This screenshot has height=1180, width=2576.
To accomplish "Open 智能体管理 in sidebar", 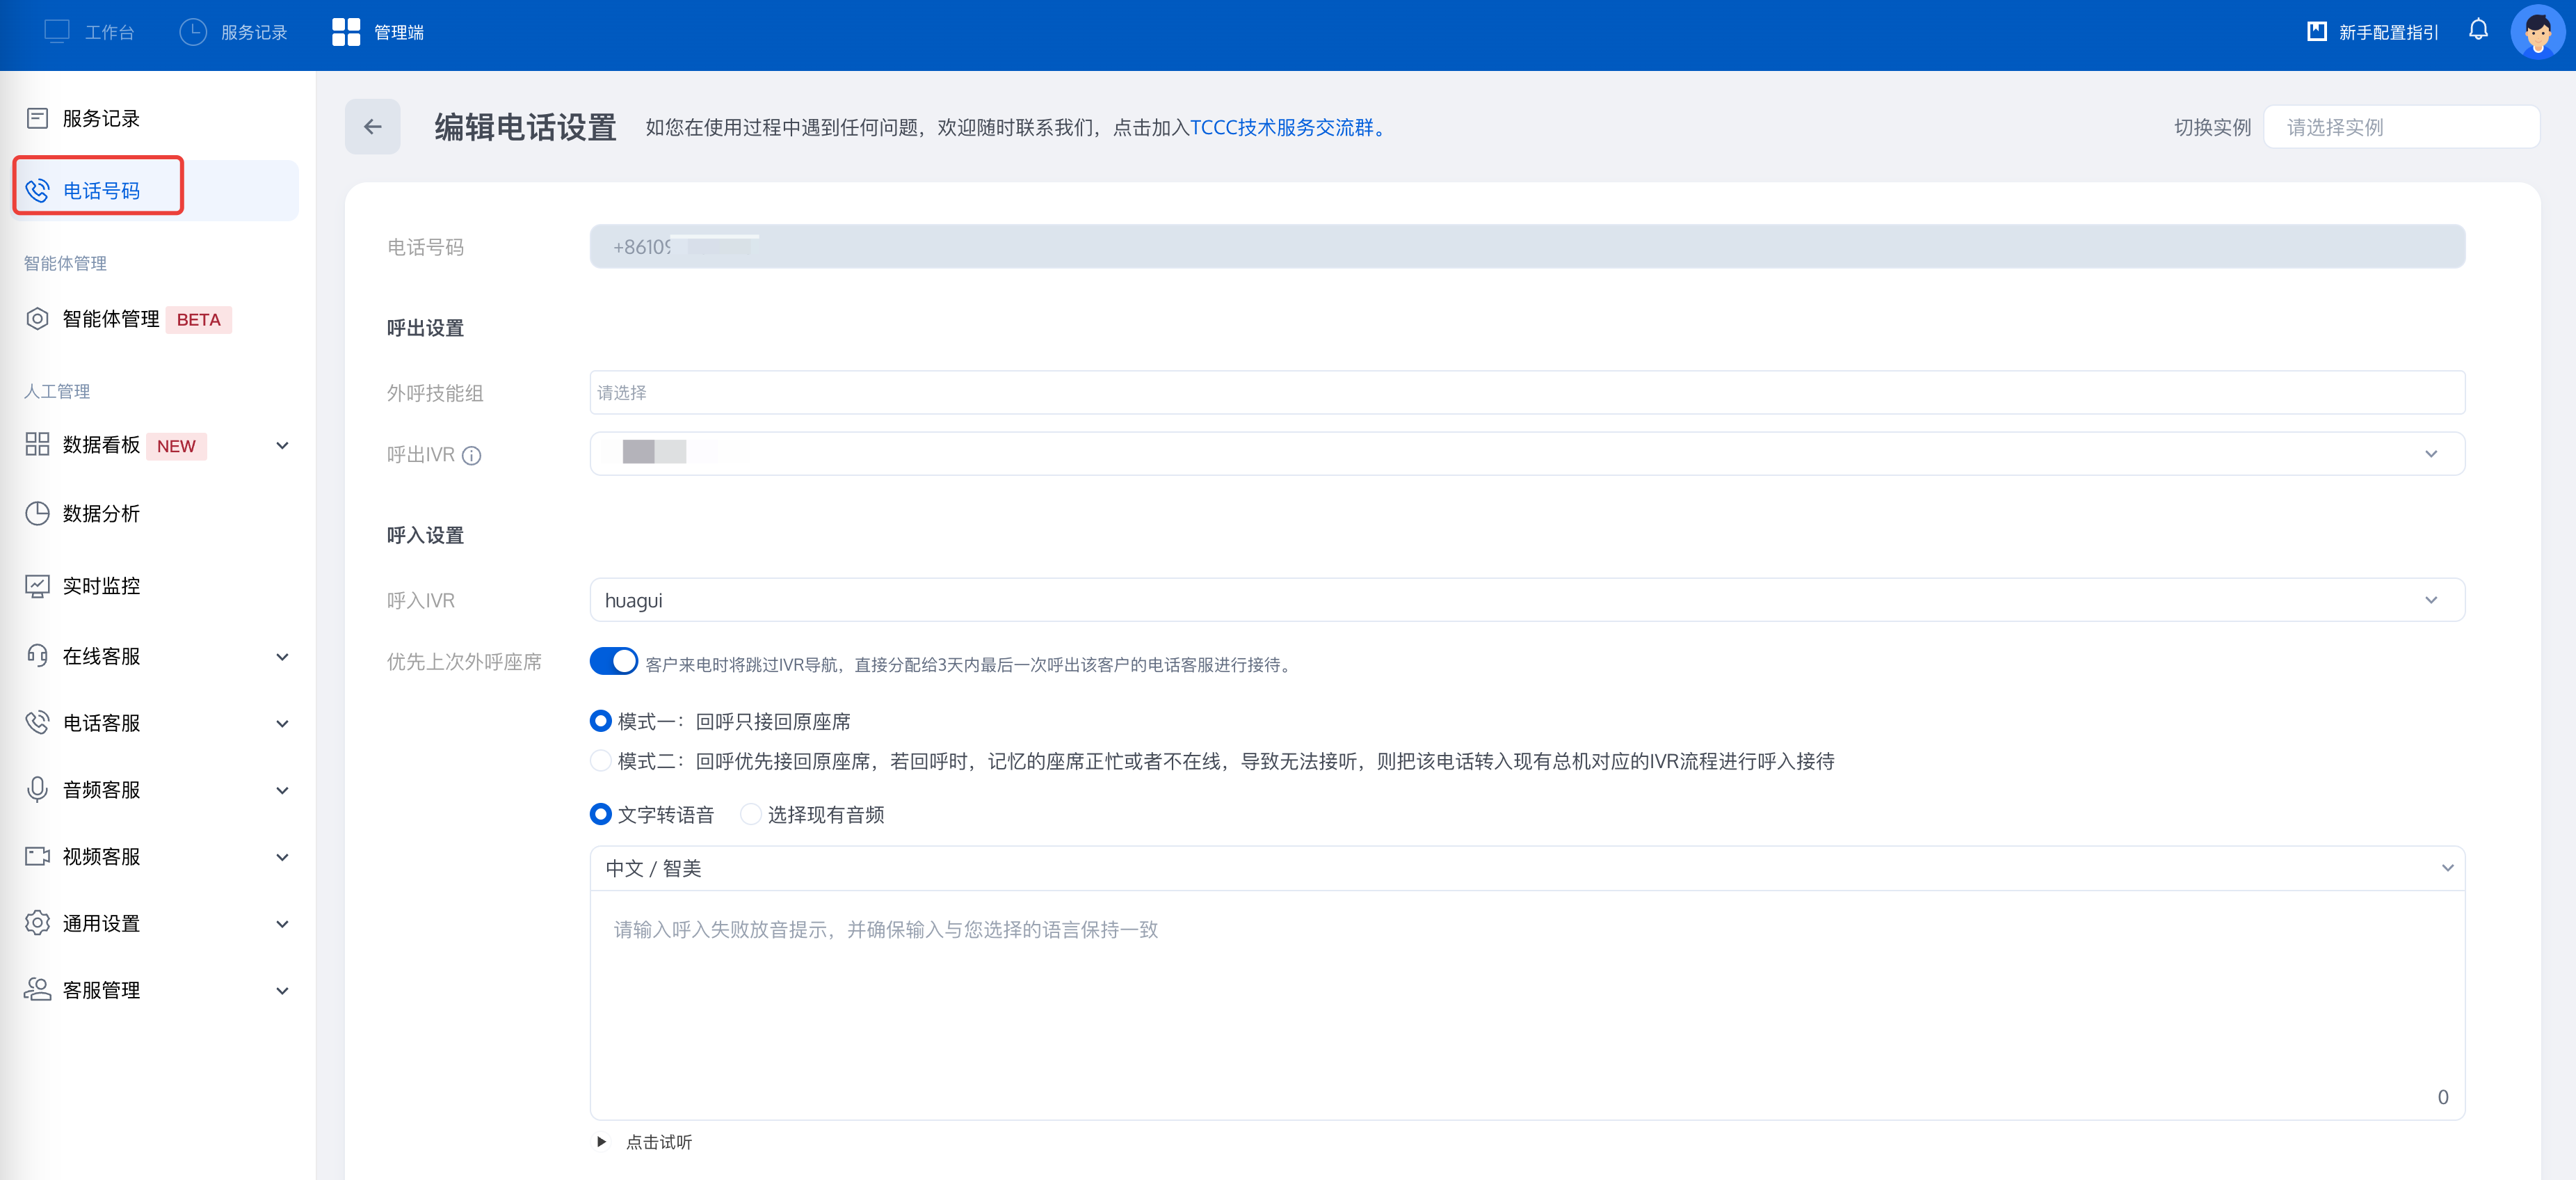I will [110, 319].
